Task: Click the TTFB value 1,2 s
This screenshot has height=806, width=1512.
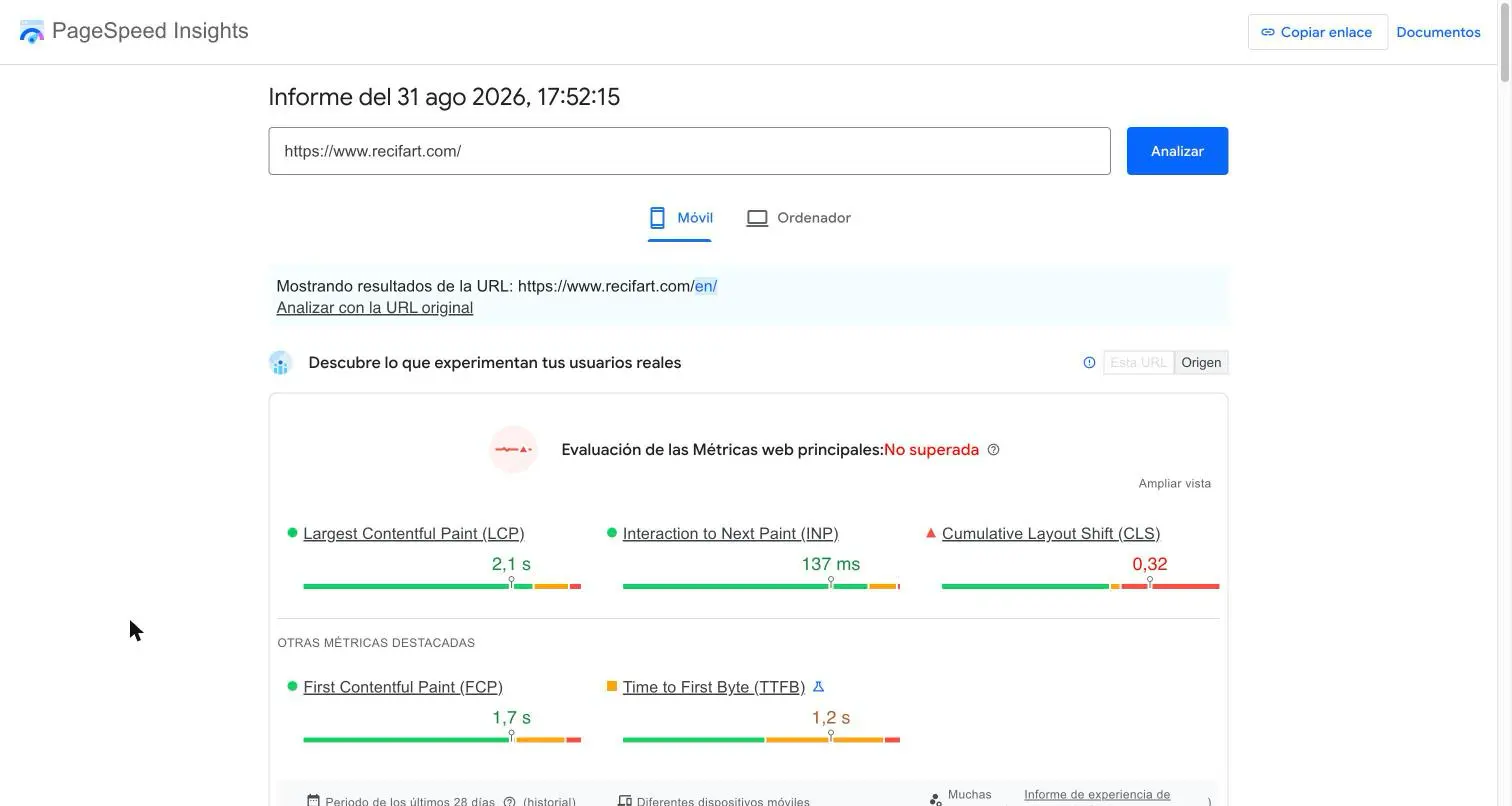Action: 831,718
